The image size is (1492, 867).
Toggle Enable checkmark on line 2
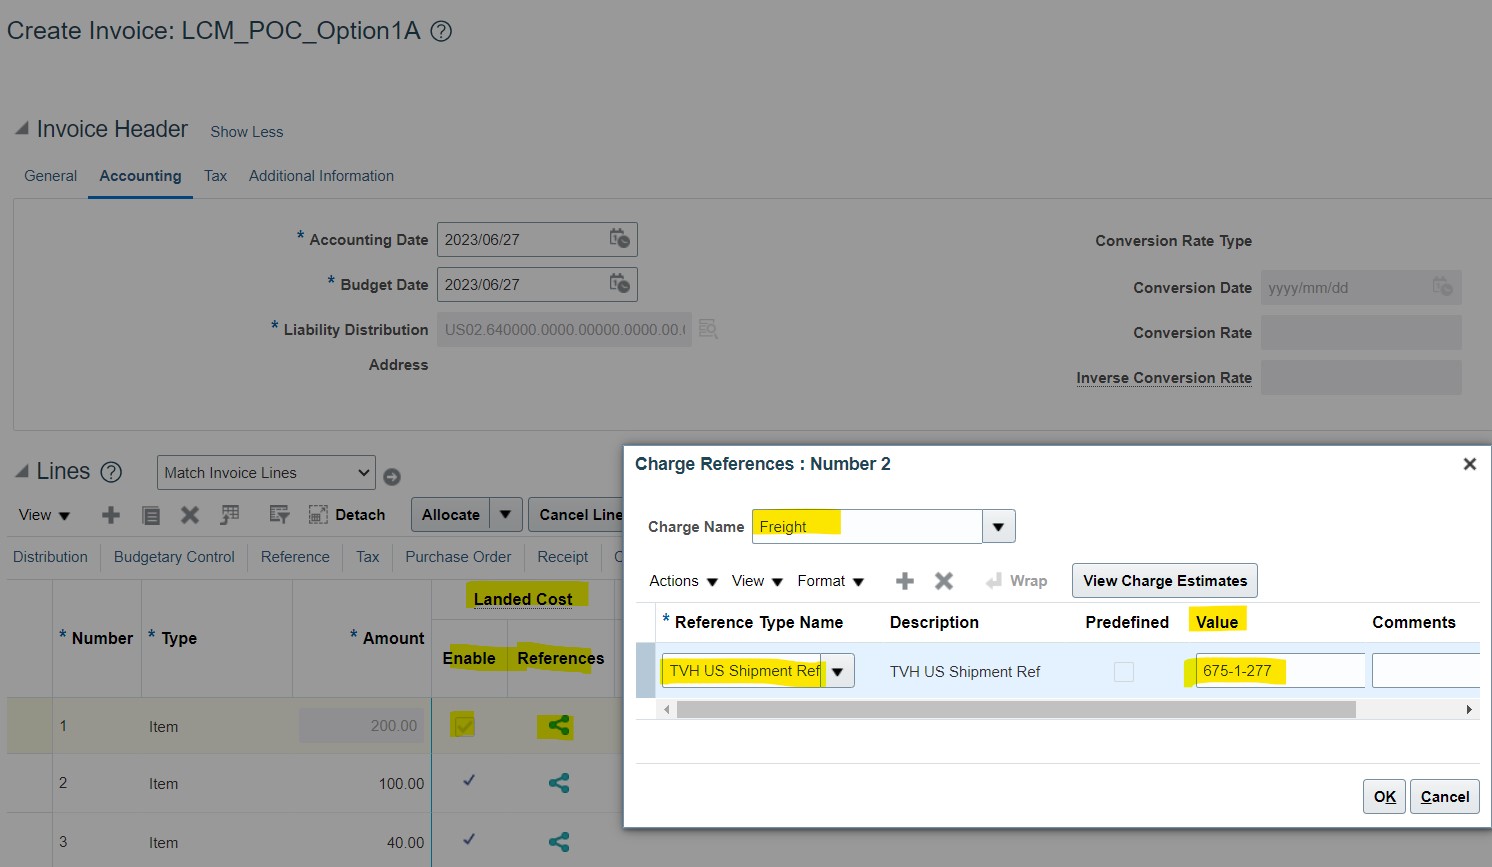(x=468, y=783)
